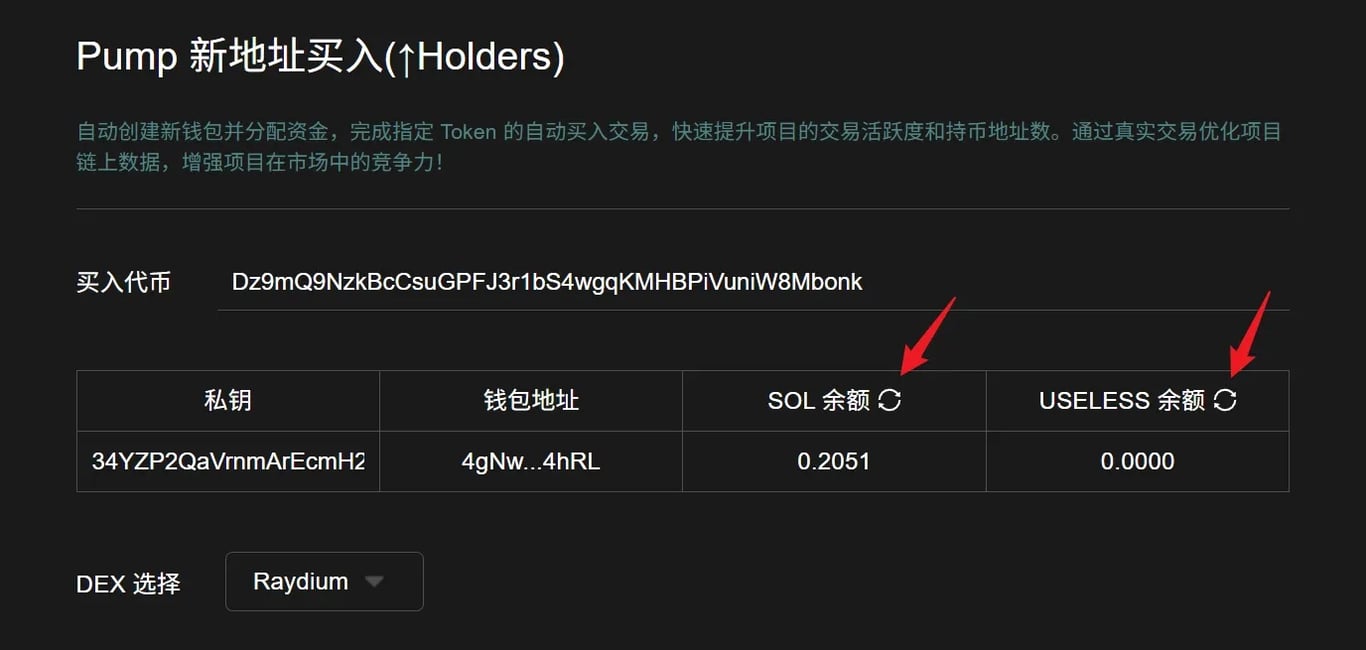The height and width of the screenshot is (650, 1366).
Task: Click the arrow chevron in the Raydium selector
Action: pyautogui.click(x=374, y=581)
